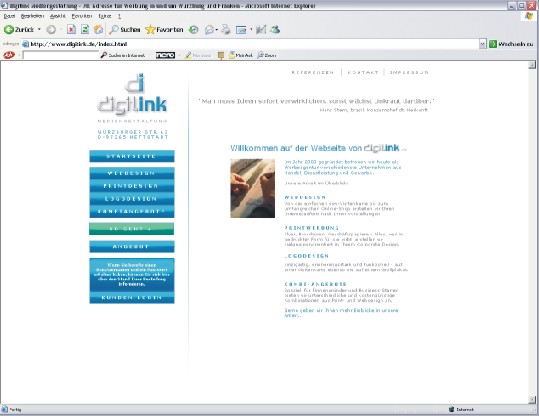This screenshot has width=539, height=416.
Task: Open the mail button dropdown arrow
Action: click(x=217, y=30)
